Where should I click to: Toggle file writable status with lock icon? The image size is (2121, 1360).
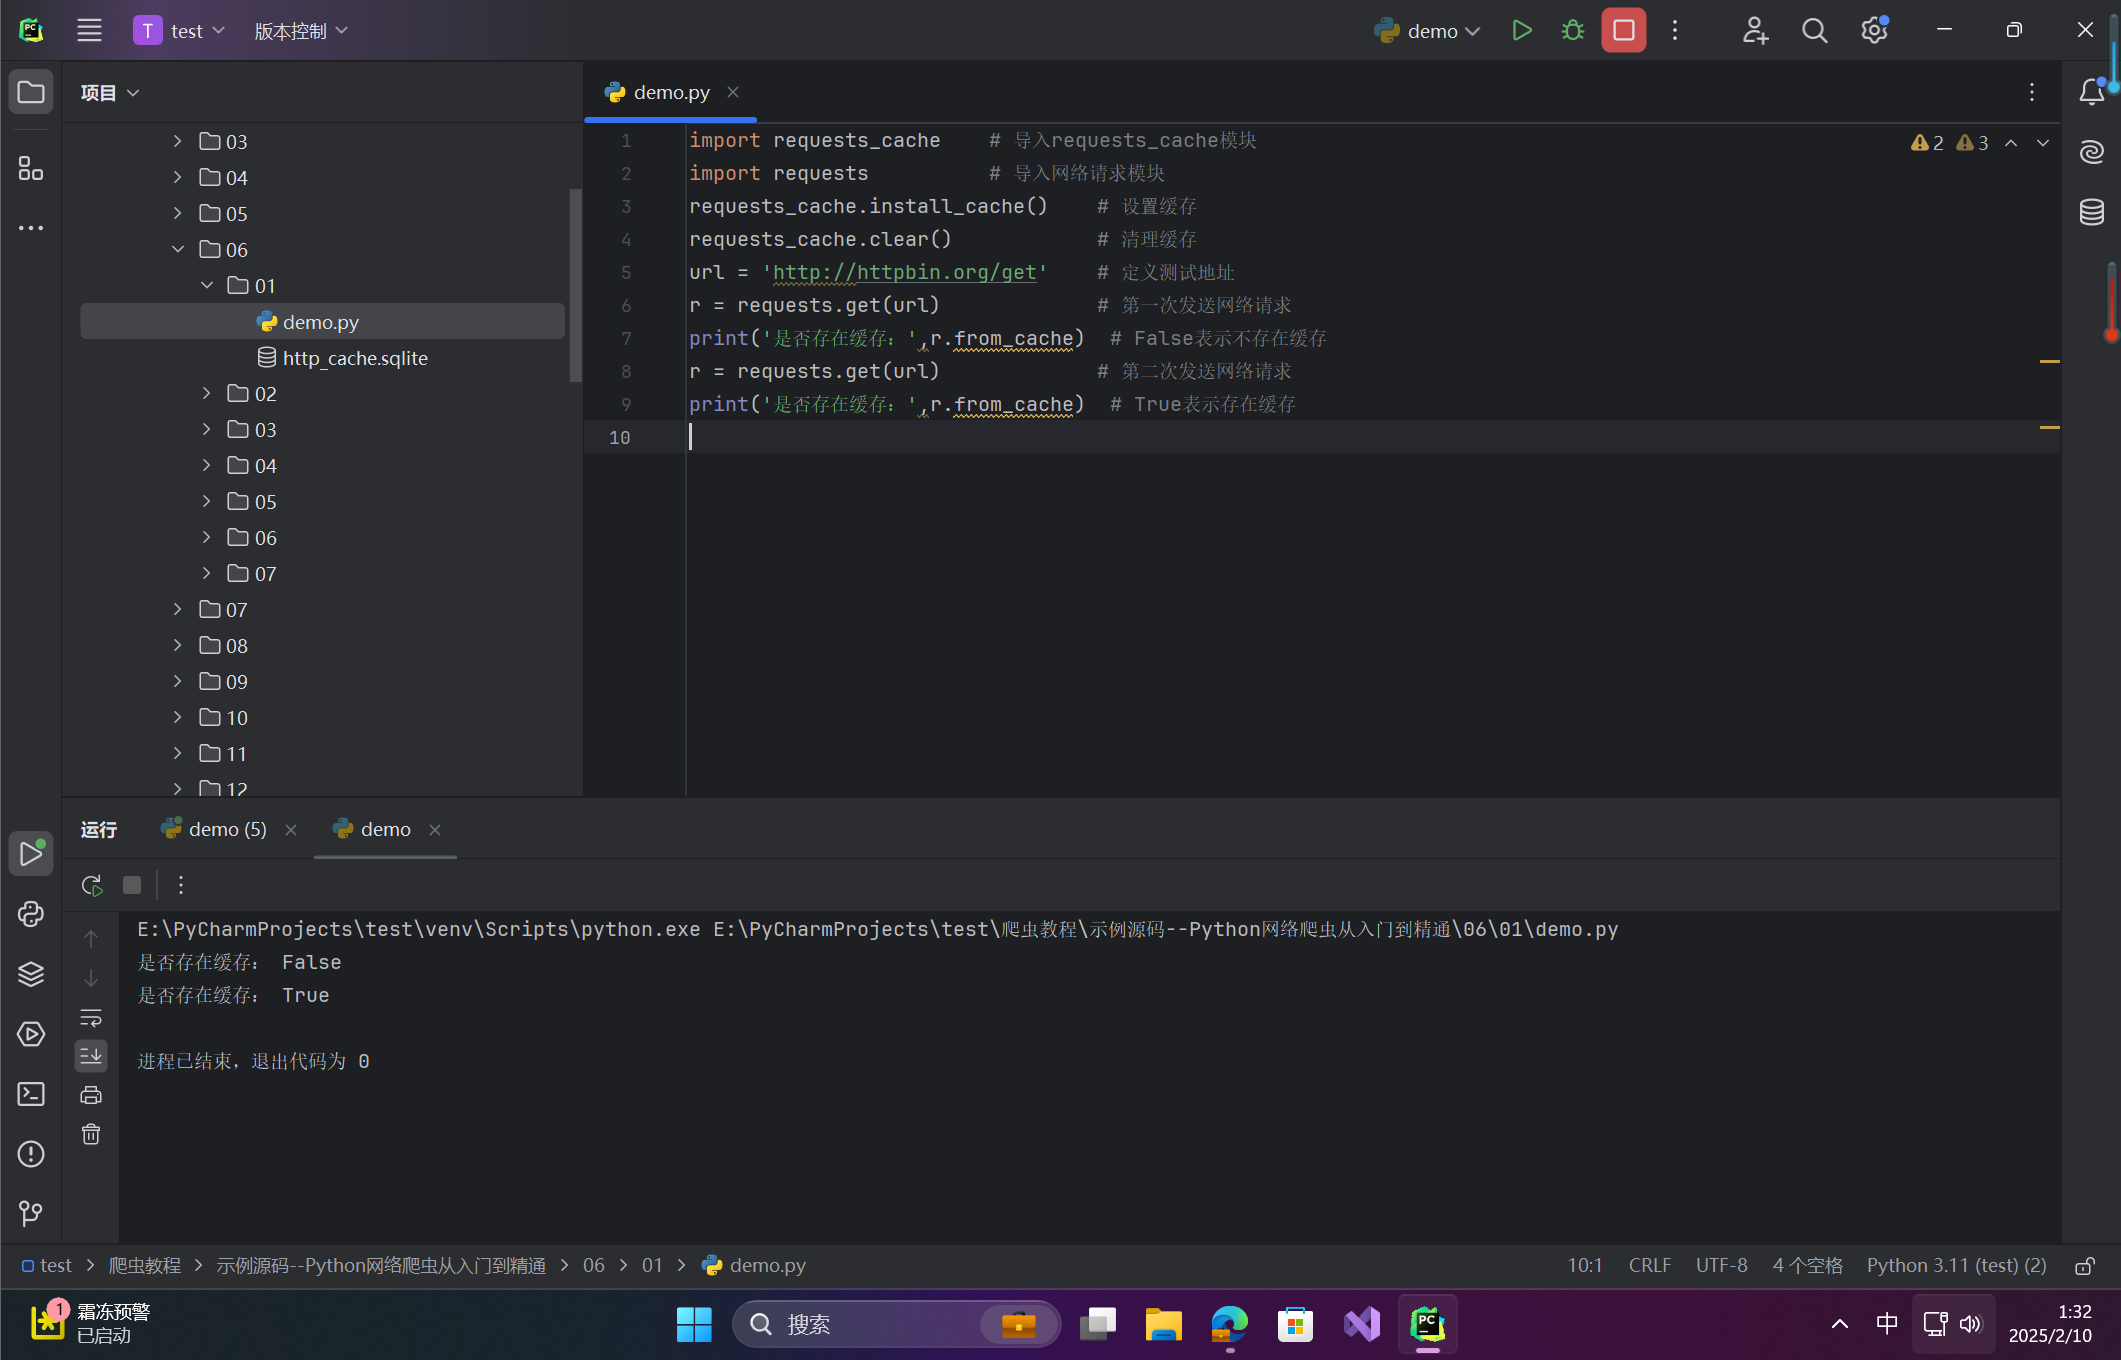tap(2088, 1264)
